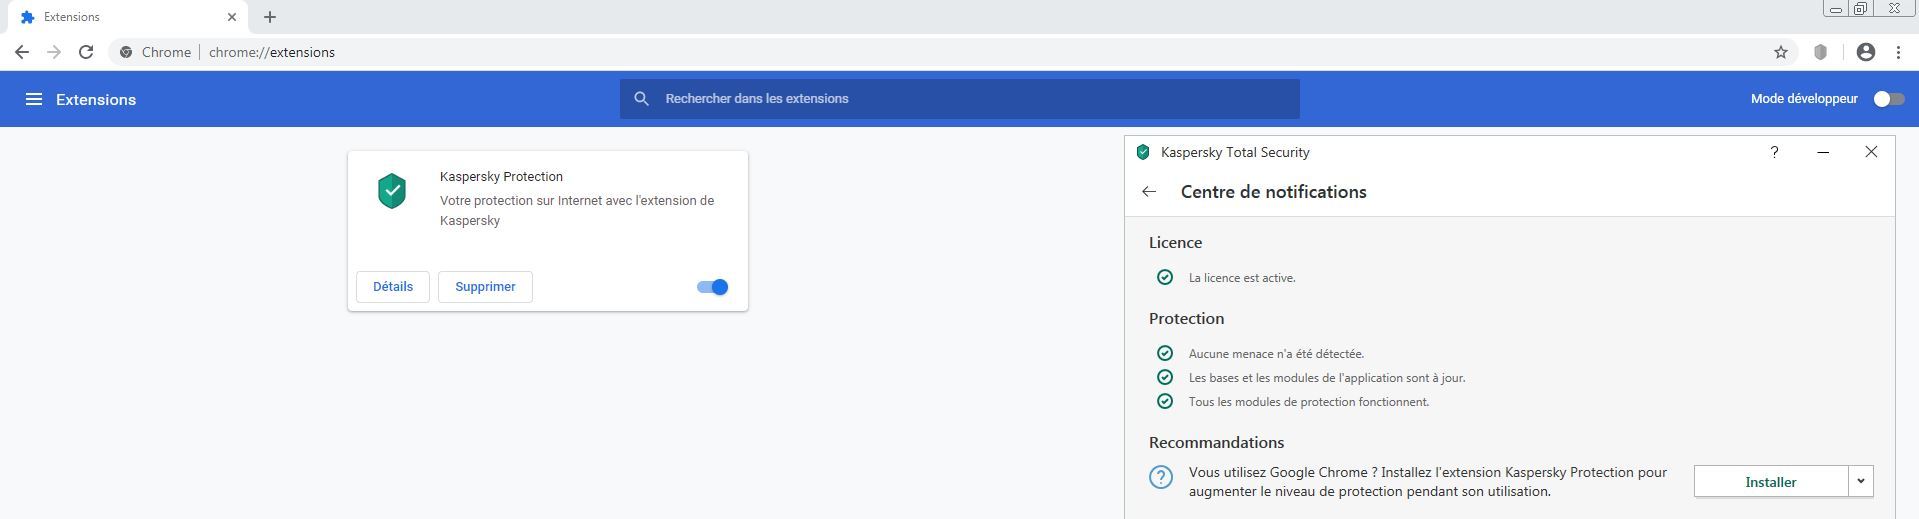Click the Kaspersky Protection shield logo on card
This screenshot has width=1919, height=519.
[392, 191]
